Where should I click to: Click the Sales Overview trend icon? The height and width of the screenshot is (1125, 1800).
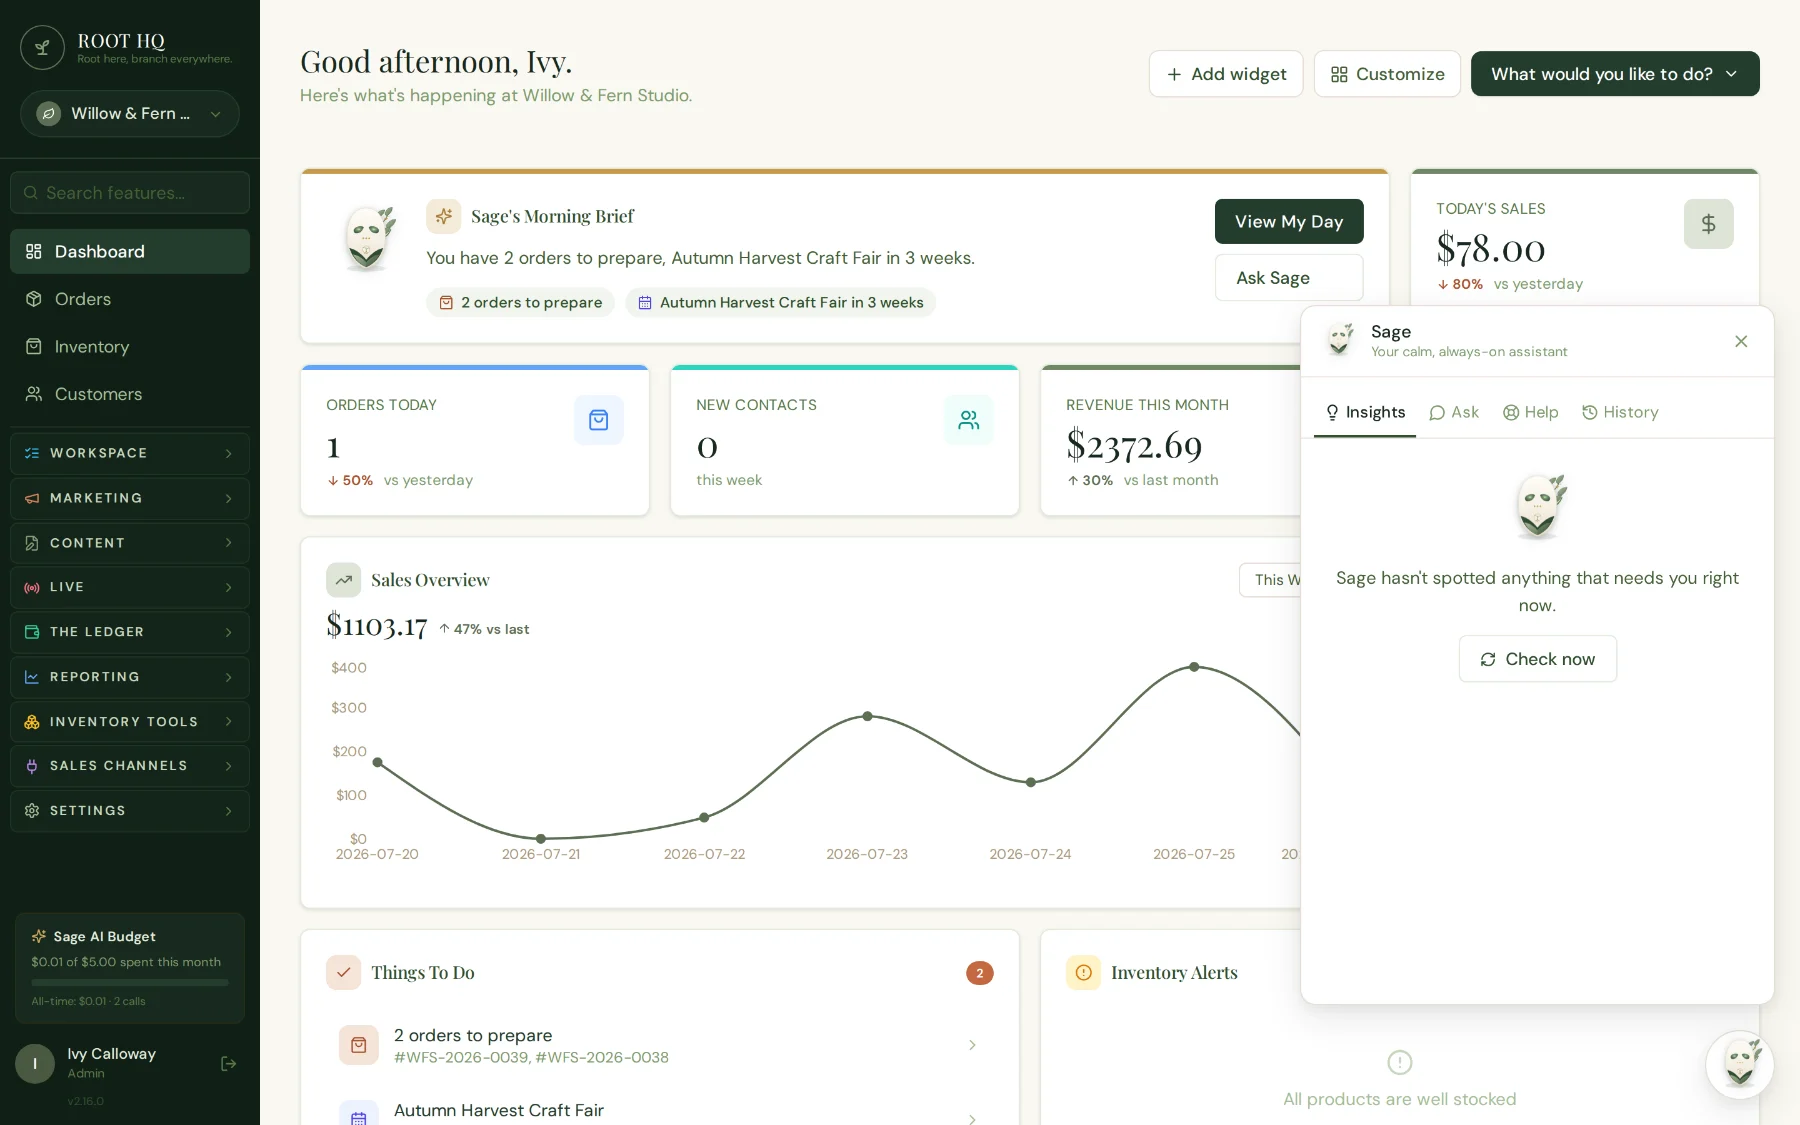point(343,580)
